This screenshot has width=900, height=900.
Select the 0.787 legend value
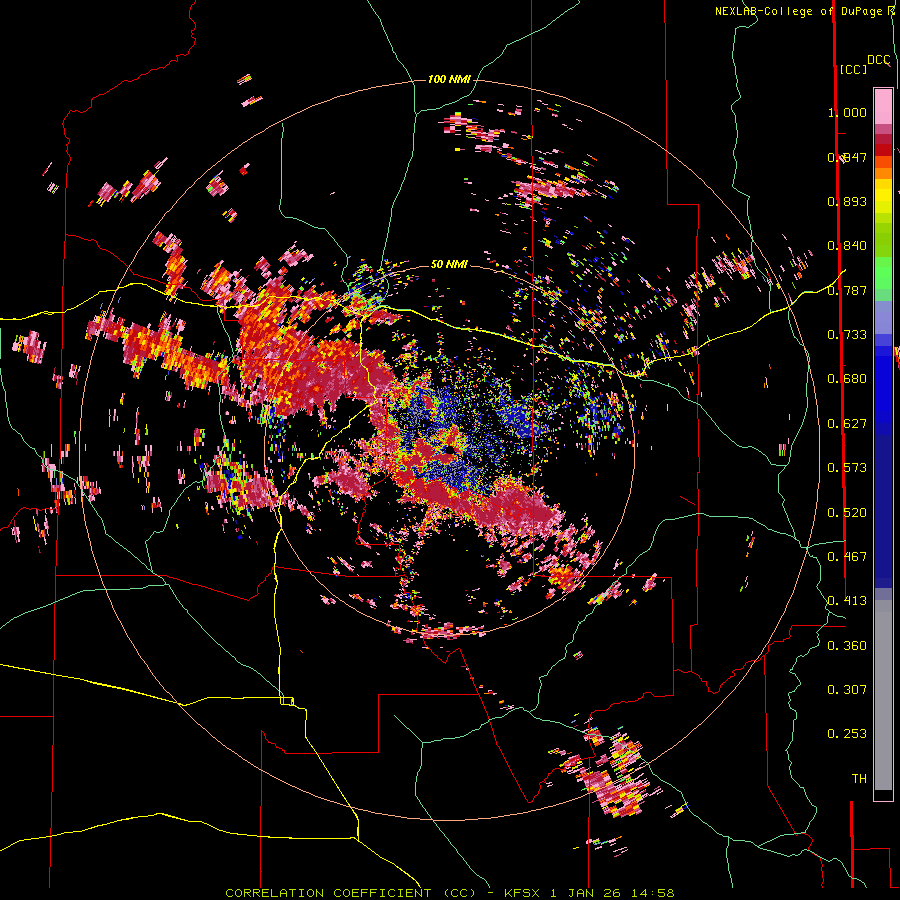pyautogui.click(x=847, y=290)
